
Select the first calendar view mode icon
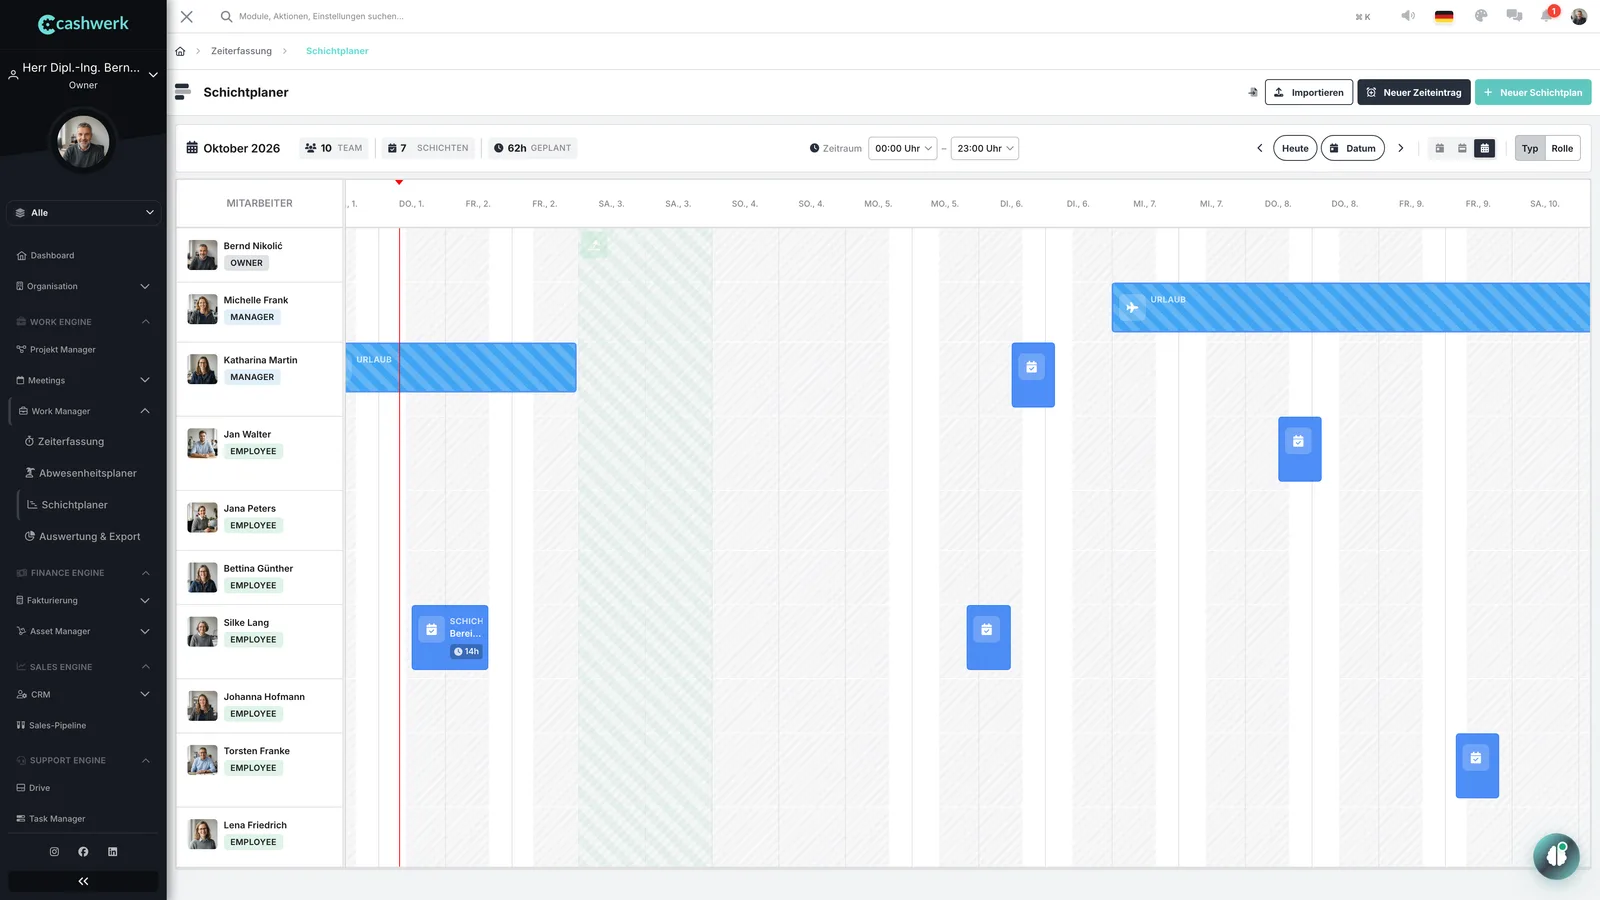[x=1440, y=148]
